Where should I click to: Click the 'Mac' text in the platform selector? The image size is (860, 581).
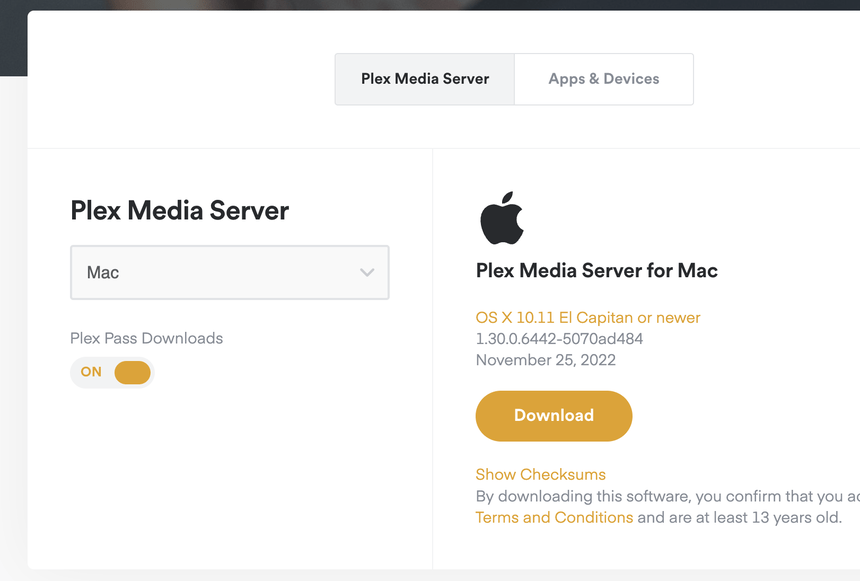tap(103, 272)
